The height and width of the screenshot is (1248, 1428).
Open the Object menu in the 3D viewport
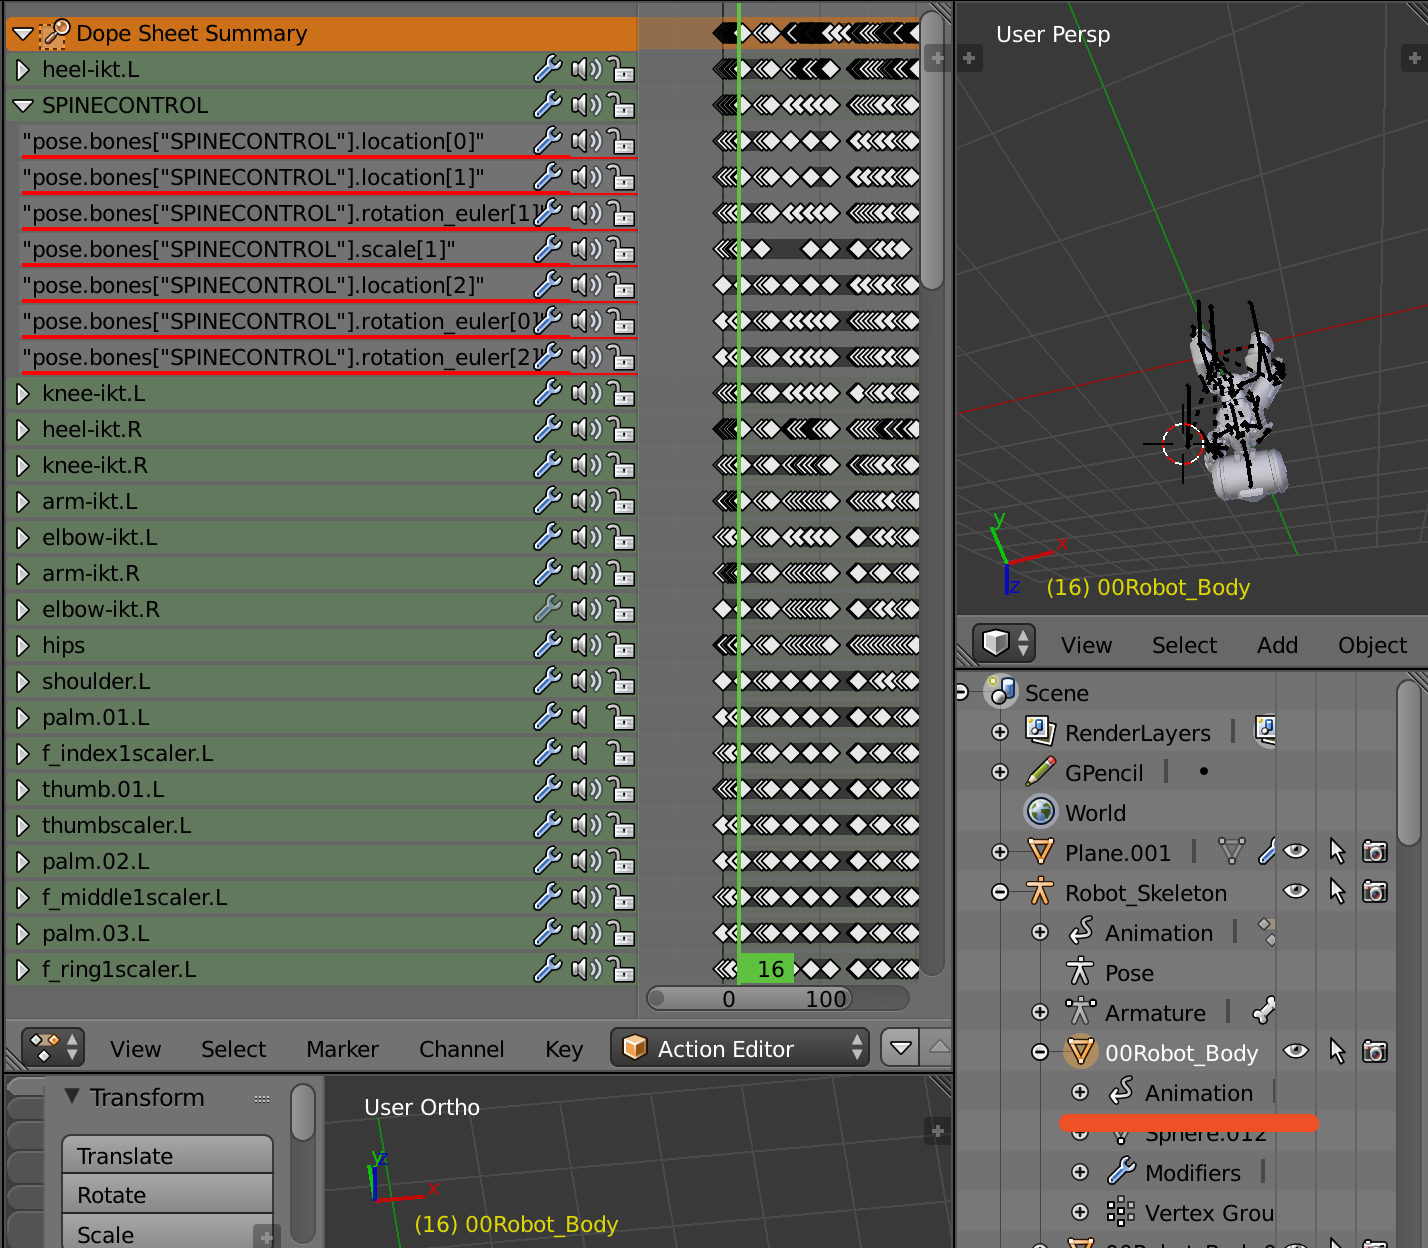(1371, 645)
